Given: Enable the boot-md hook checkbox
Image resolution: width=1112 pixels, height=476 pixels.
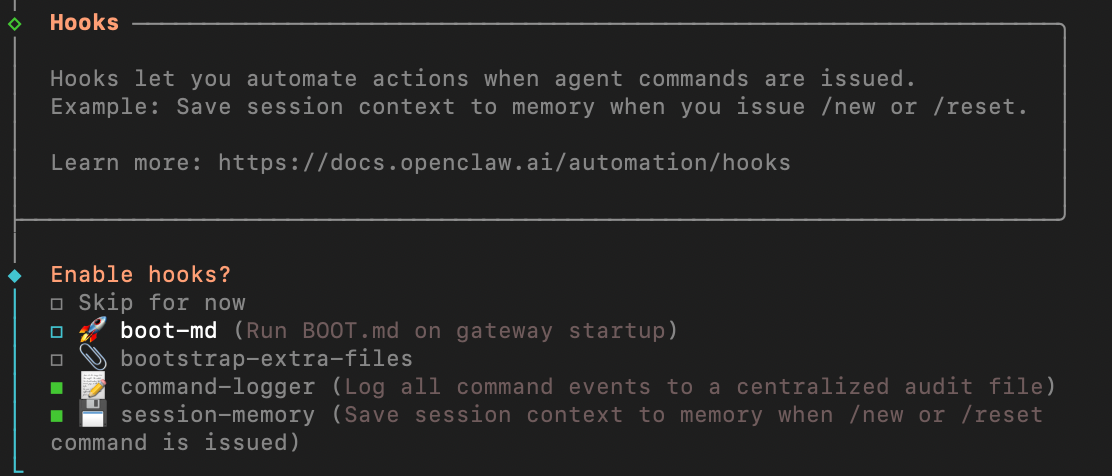Looking at the screenshot, I should pyautogui.click(x=57, y=331).
